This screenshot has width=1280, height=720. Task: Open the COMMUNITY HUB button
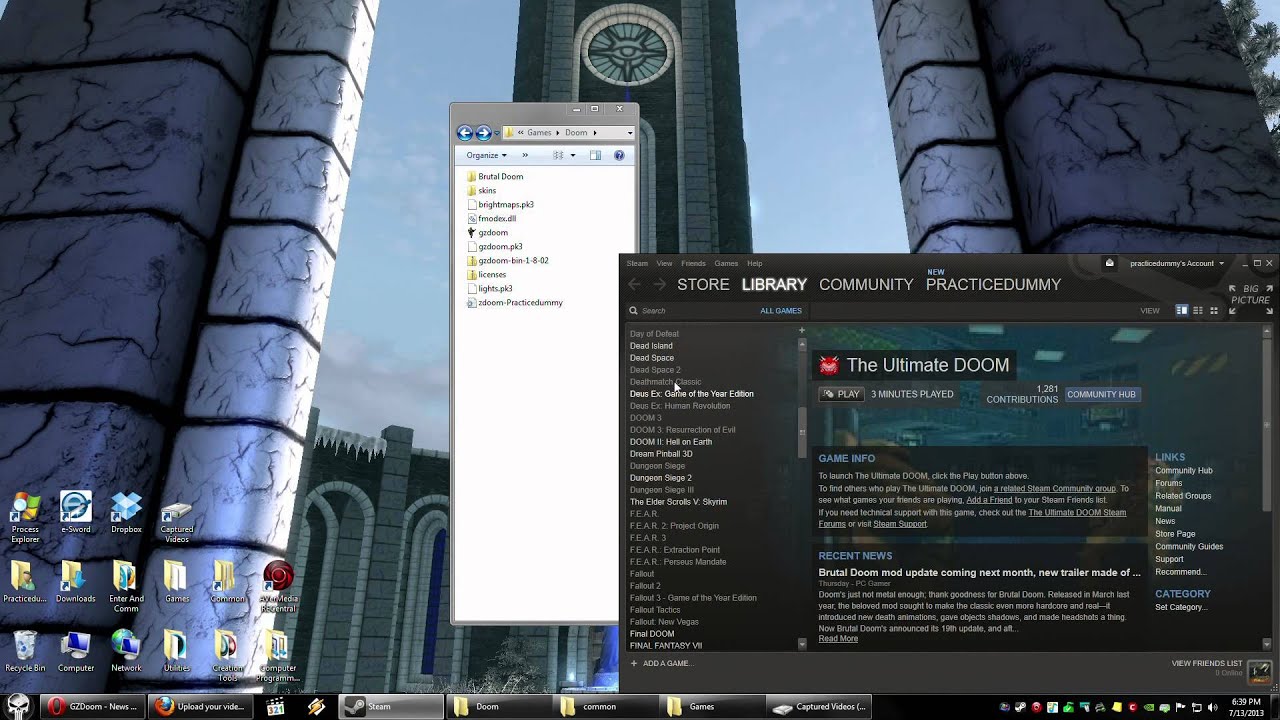pos(1101,394)
